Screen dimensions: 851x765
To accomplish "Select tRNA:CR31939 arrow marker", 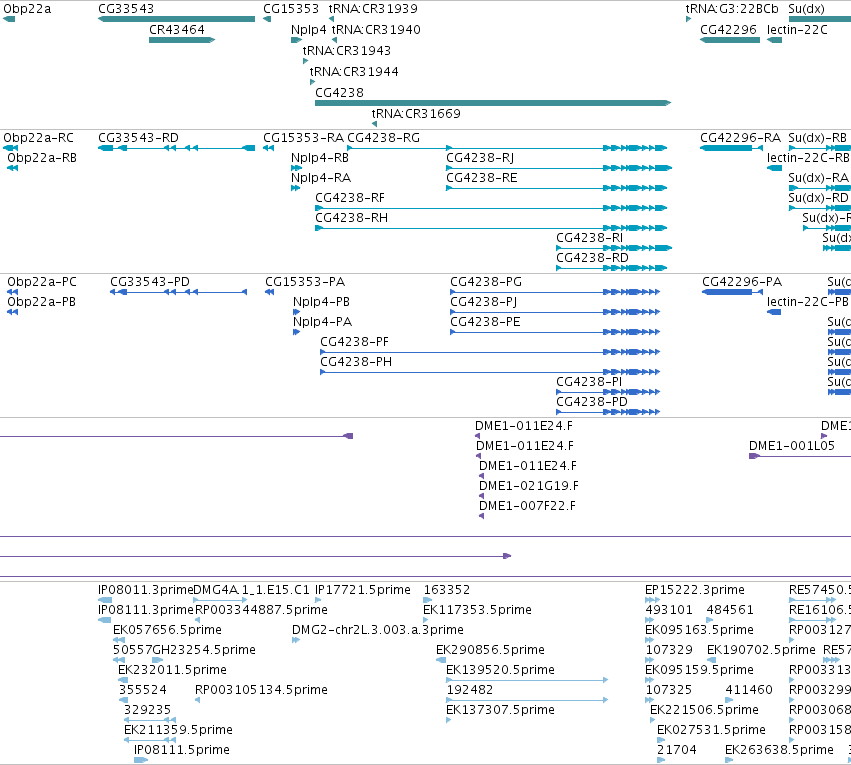I will click(332, 19).
